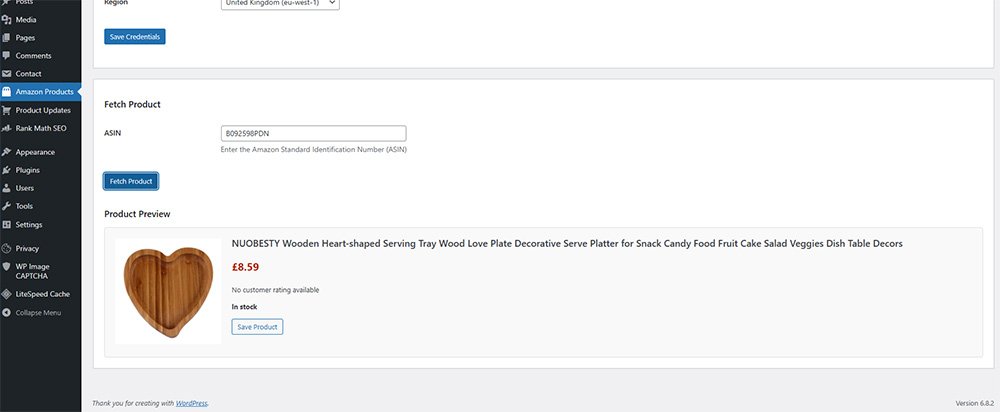Open the Amazon Products menu
Image resolution: width=1000 pixels, height=412 pixels.
click(x=44, y=92)
